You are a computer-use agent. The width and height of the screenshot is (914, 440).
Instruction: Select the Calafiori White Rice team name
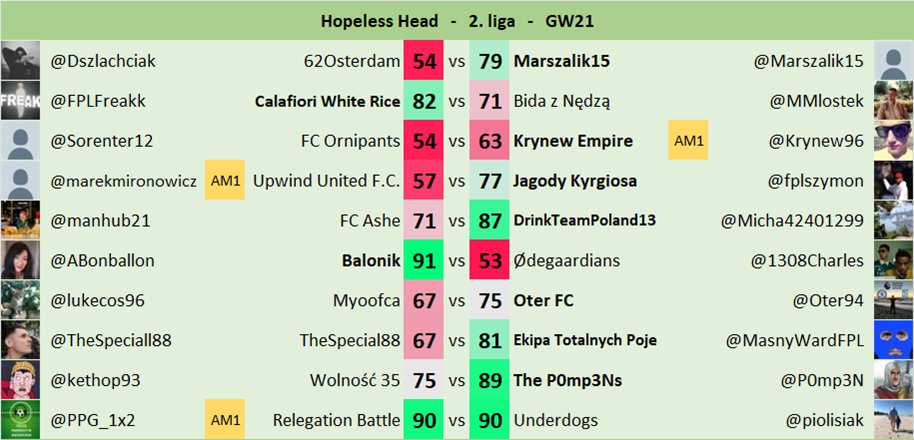[327, 101]
